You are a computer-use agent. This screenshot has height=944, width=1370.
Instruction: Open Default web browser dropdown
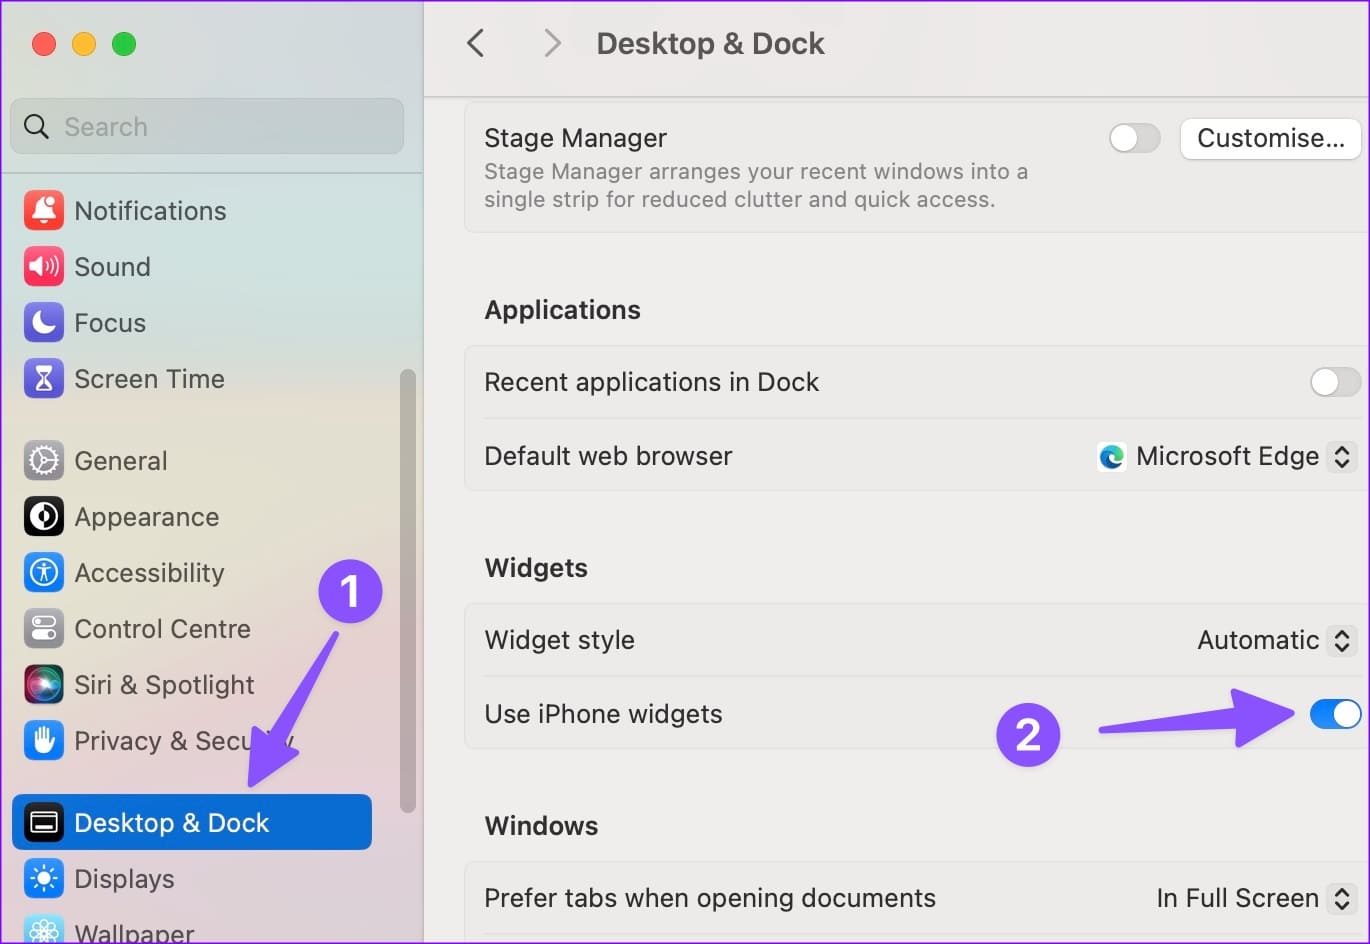click(1228, 457)
